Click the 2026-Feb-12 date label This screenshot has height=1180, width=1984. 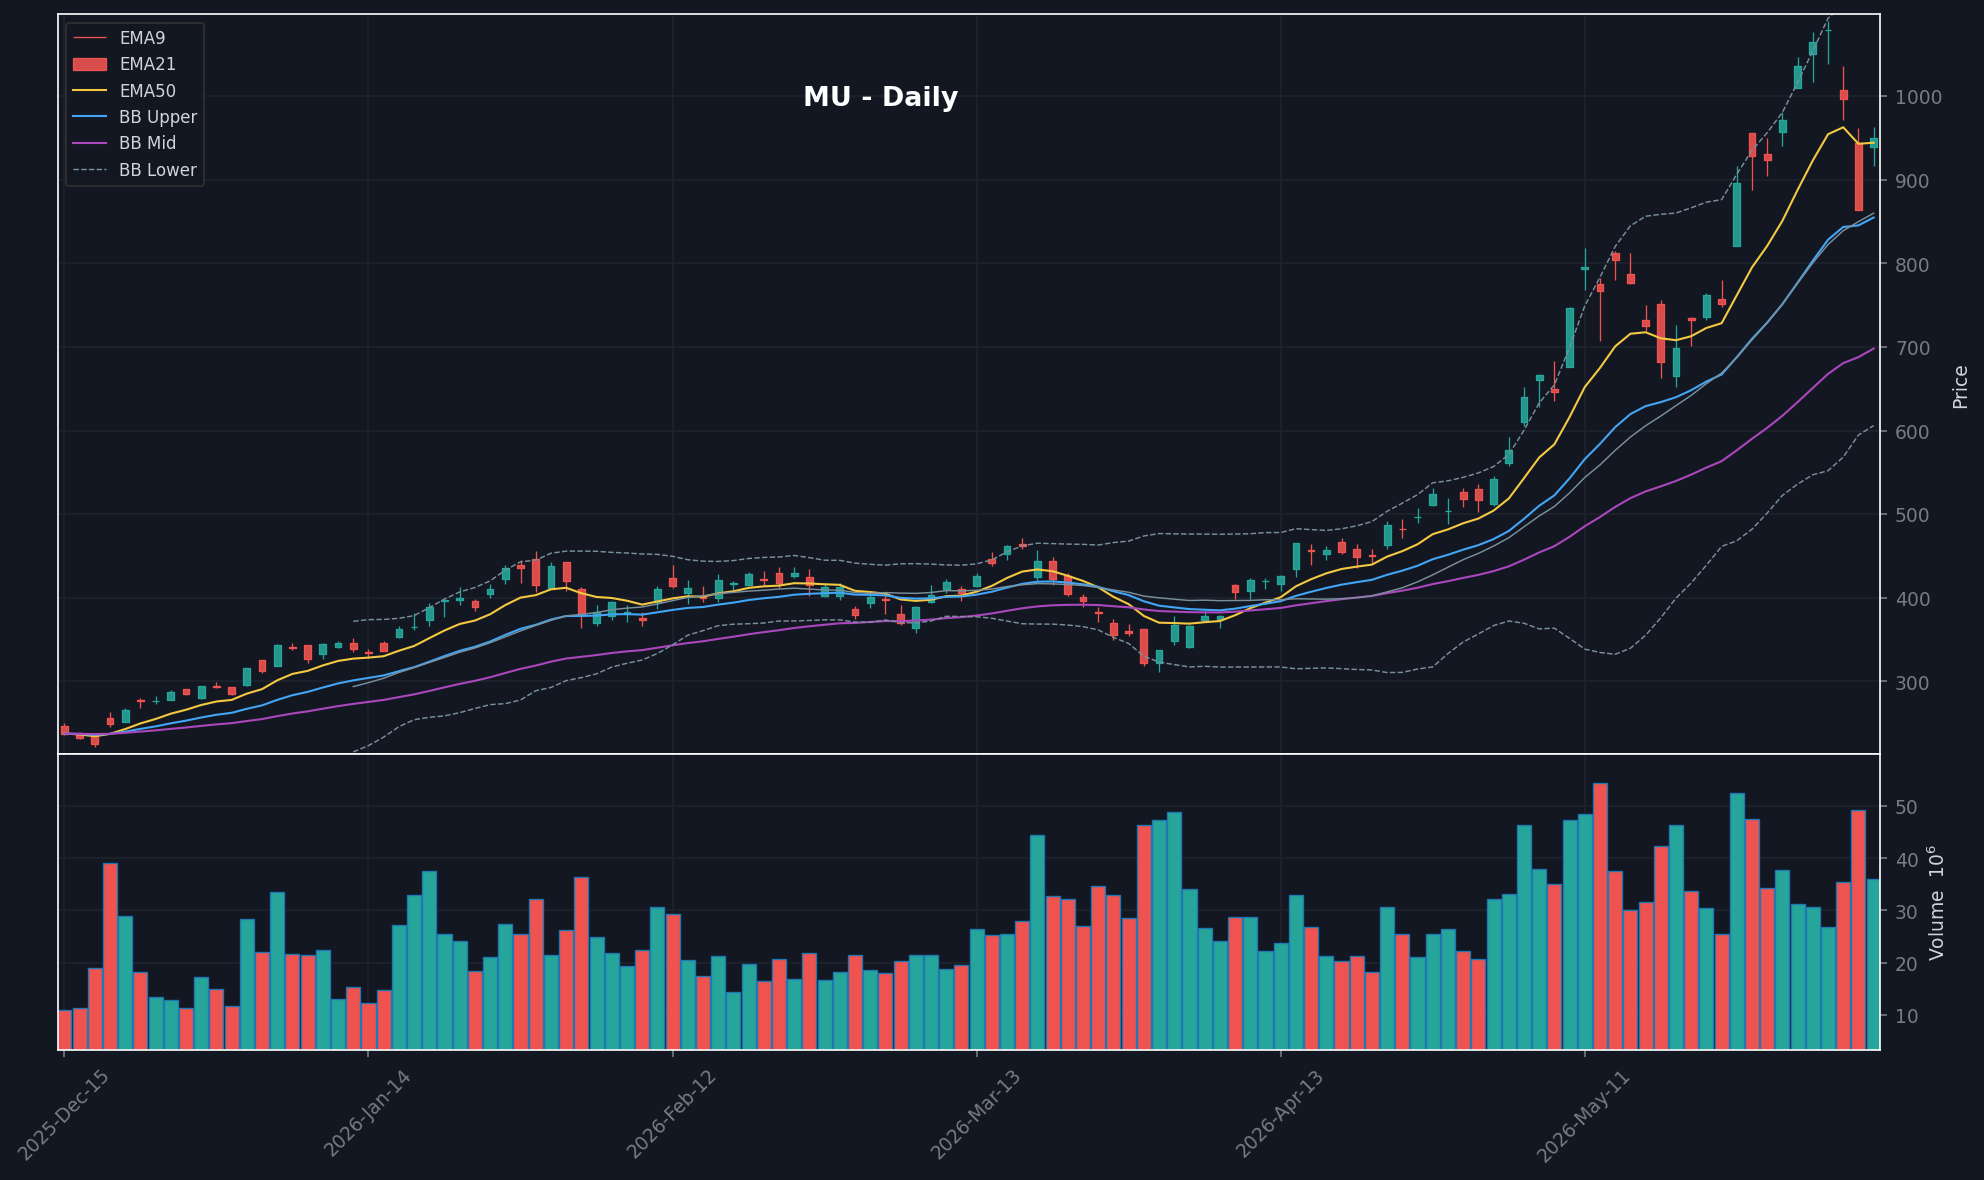click(672, 1114)
